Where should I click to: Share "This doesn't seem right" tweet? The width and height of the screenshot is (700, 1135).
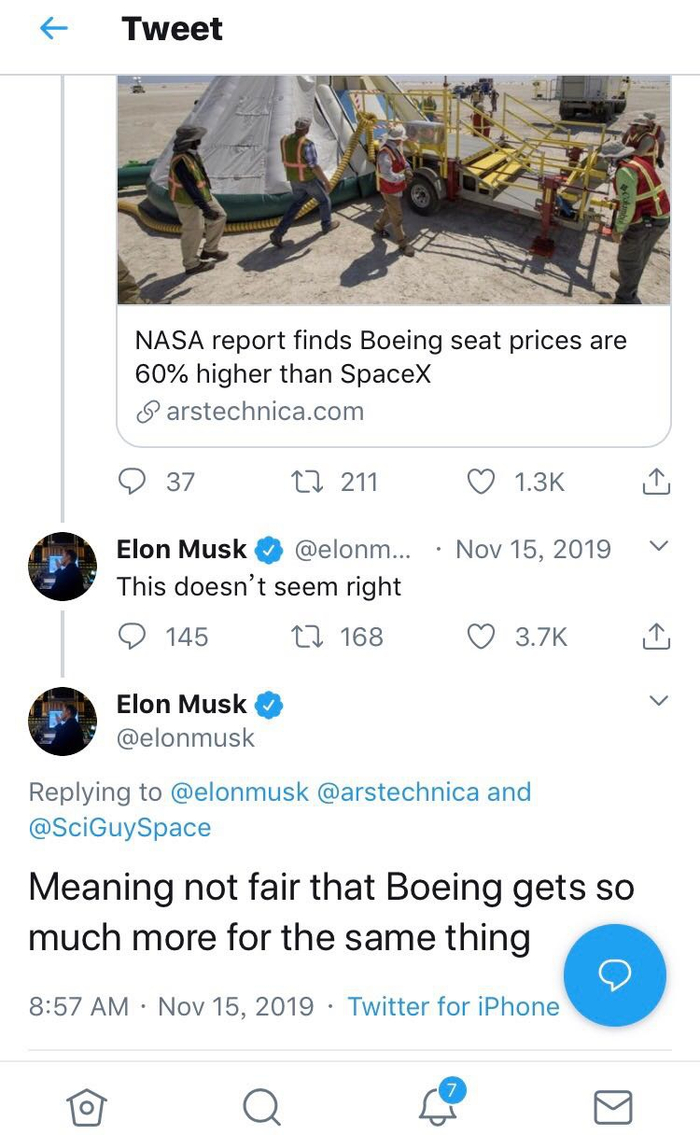tap(654, 637)
